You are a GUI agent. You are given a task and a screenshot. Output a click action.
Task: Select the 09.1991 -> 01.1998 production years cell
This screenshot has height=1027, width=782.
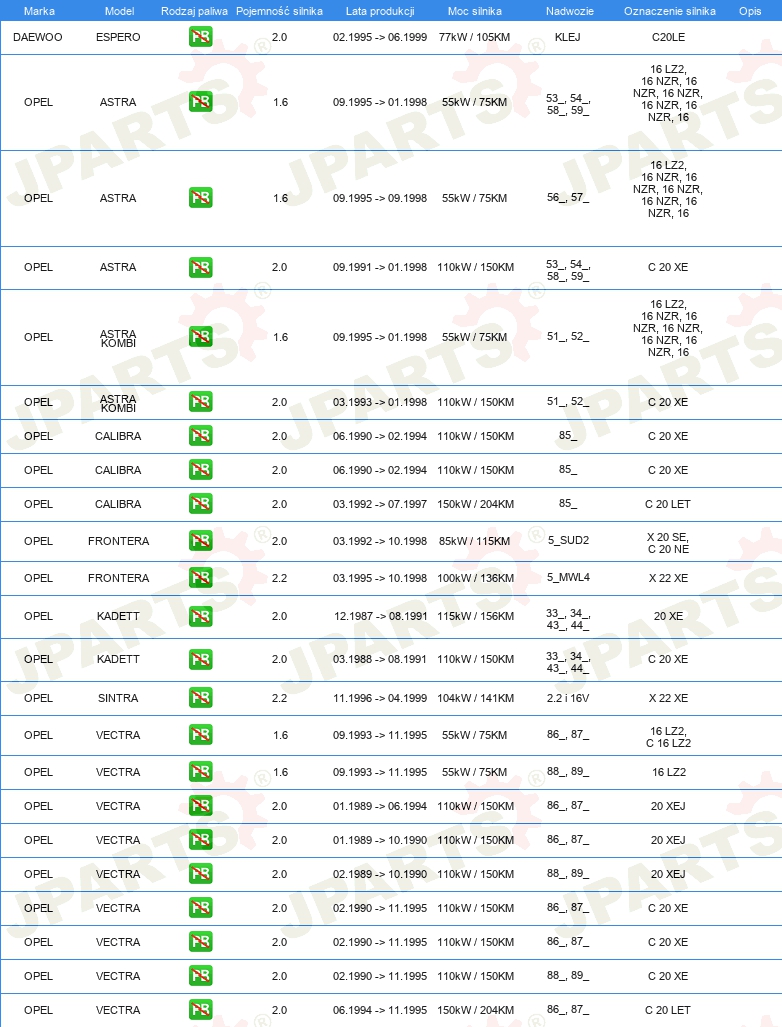380,267
